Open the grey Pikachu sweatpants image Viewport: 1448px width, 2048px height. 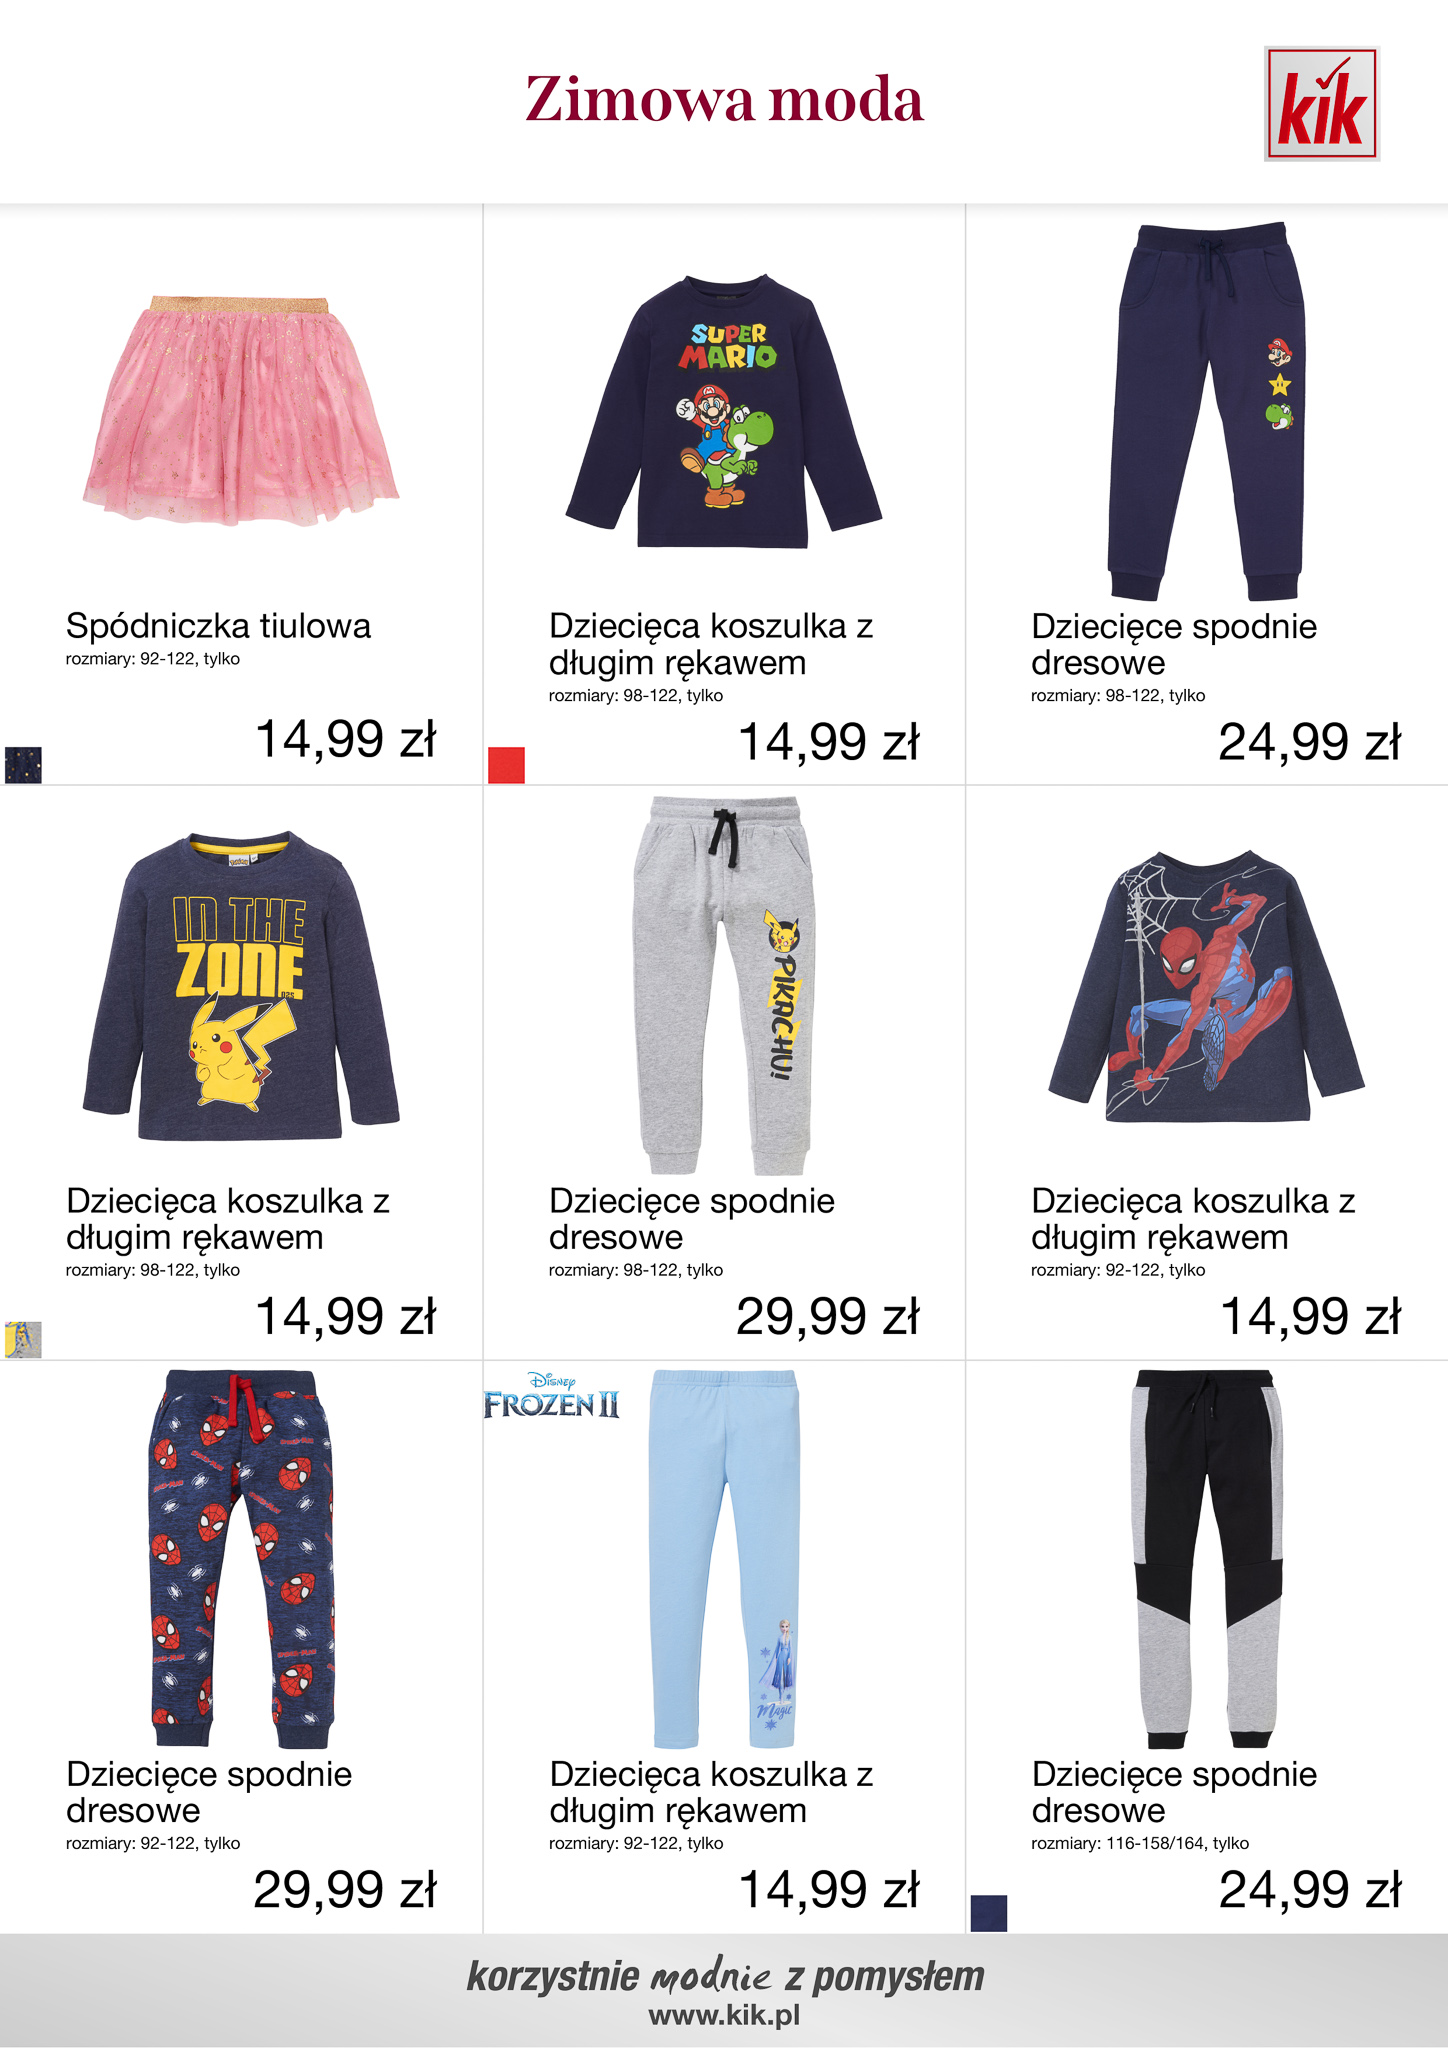point(724,986)
